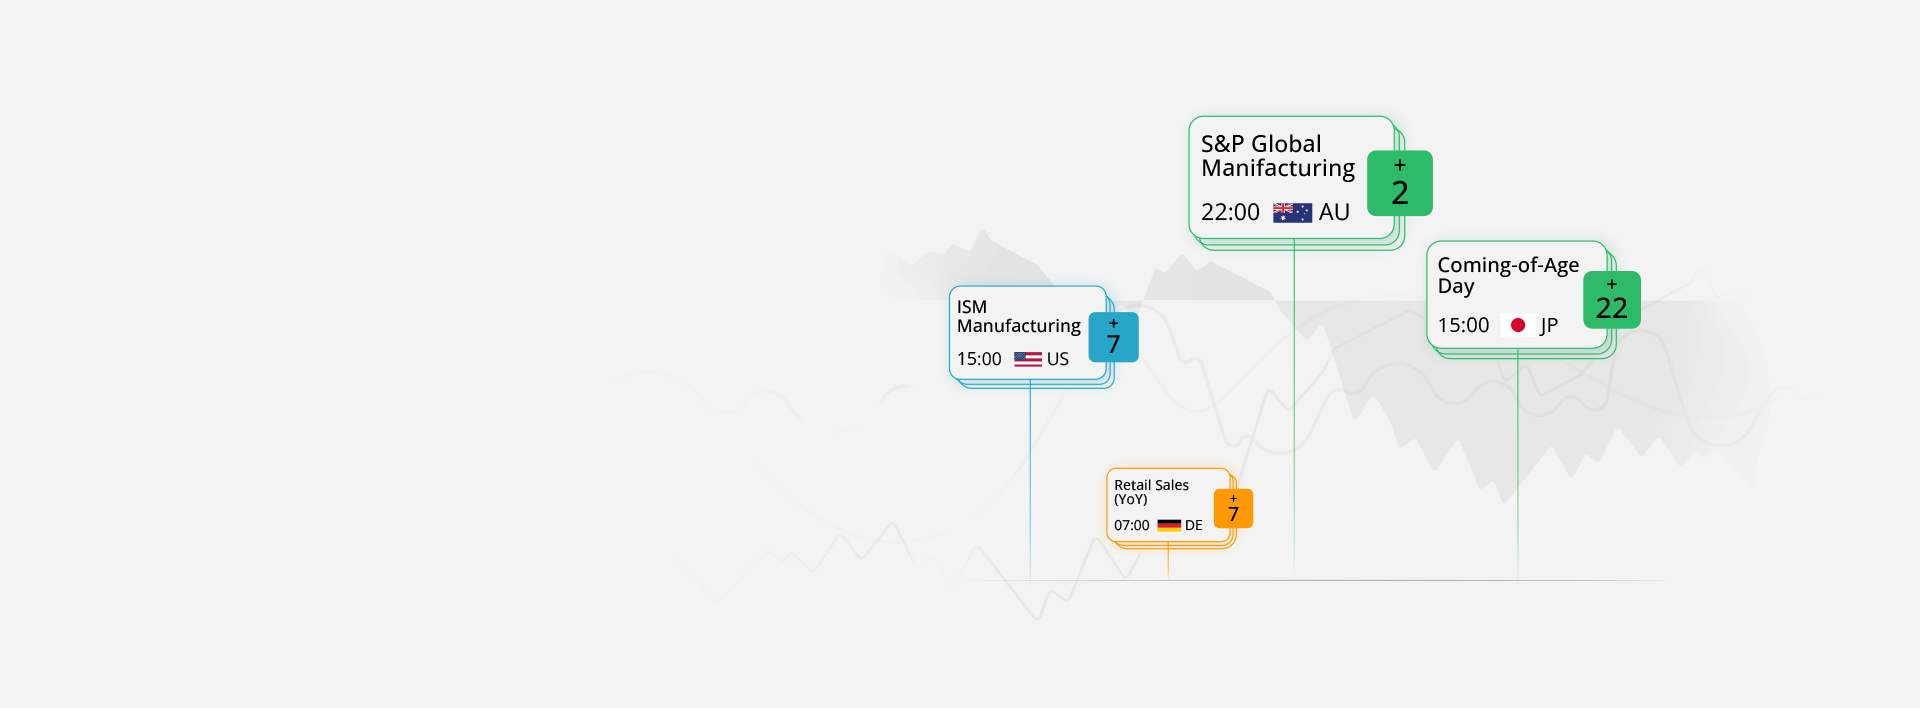Click the JP country code
The height and width of the screenshot is (708, 1920).
point(1549,325)
